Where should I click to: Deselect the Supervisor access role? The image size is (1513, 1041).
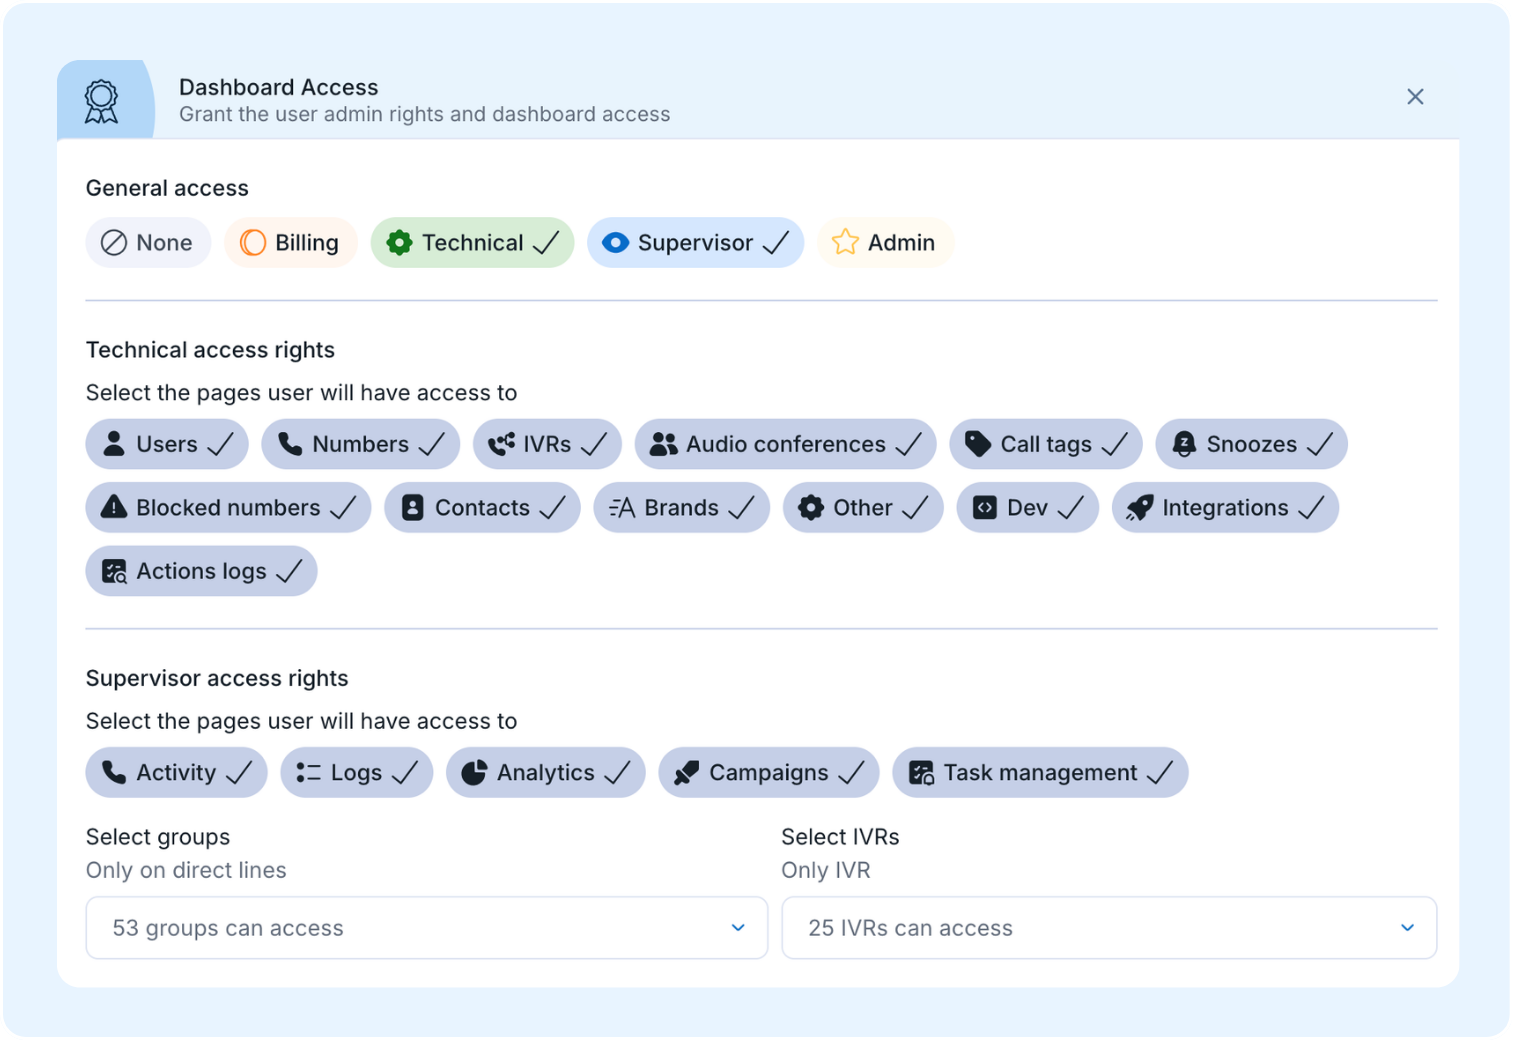coord(695,243)
